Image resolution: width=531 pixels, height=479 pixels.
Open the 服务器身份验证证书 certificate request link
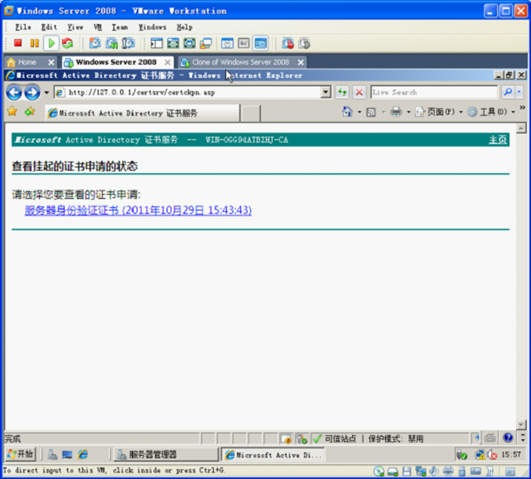(x=138, y=210)
